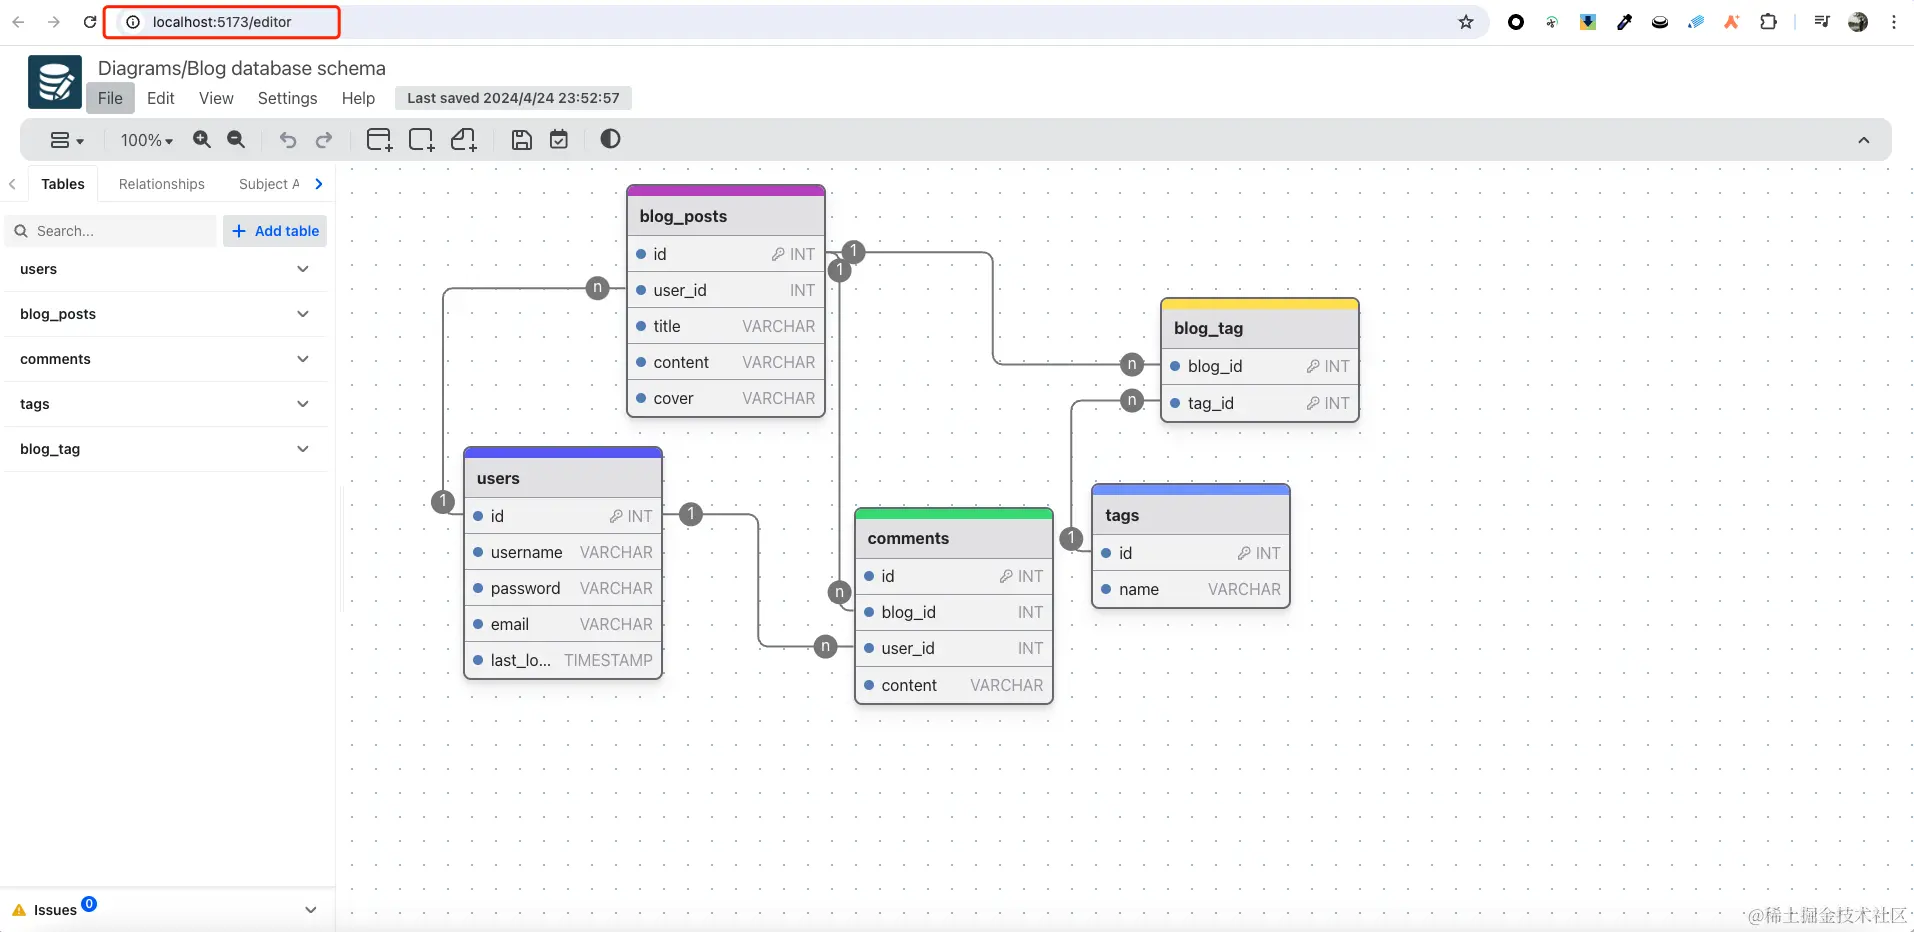Click the add note icon
This screenshot has width=1914, height=932.
click(464, 140)
